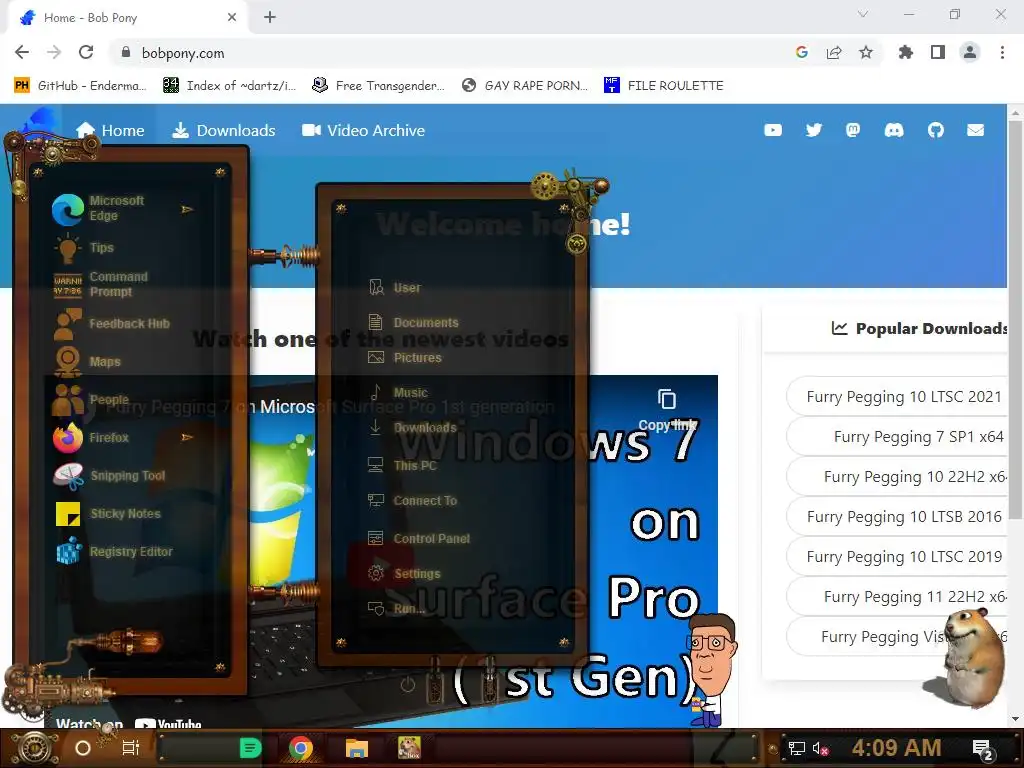The width and height of the screenshot is (1024, 768).
Task: Open Control Panel from start menu
Action: click(x=419, y=538)
